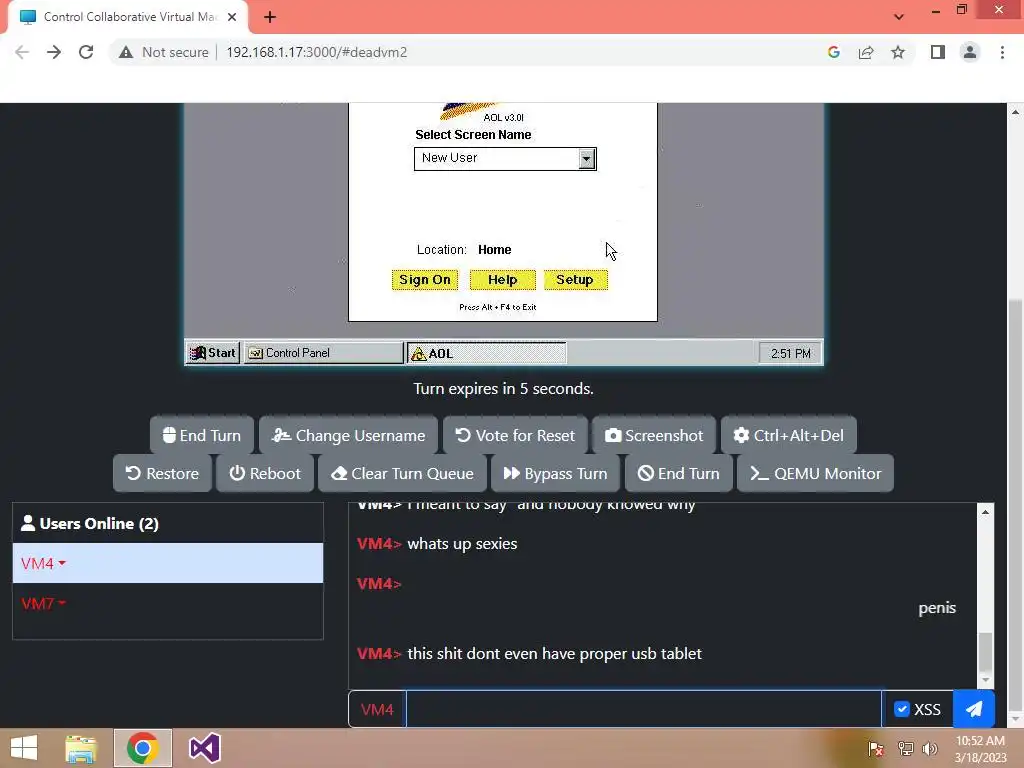Take a VM Screenshot

pyautogui.click(x=654, y=435)
